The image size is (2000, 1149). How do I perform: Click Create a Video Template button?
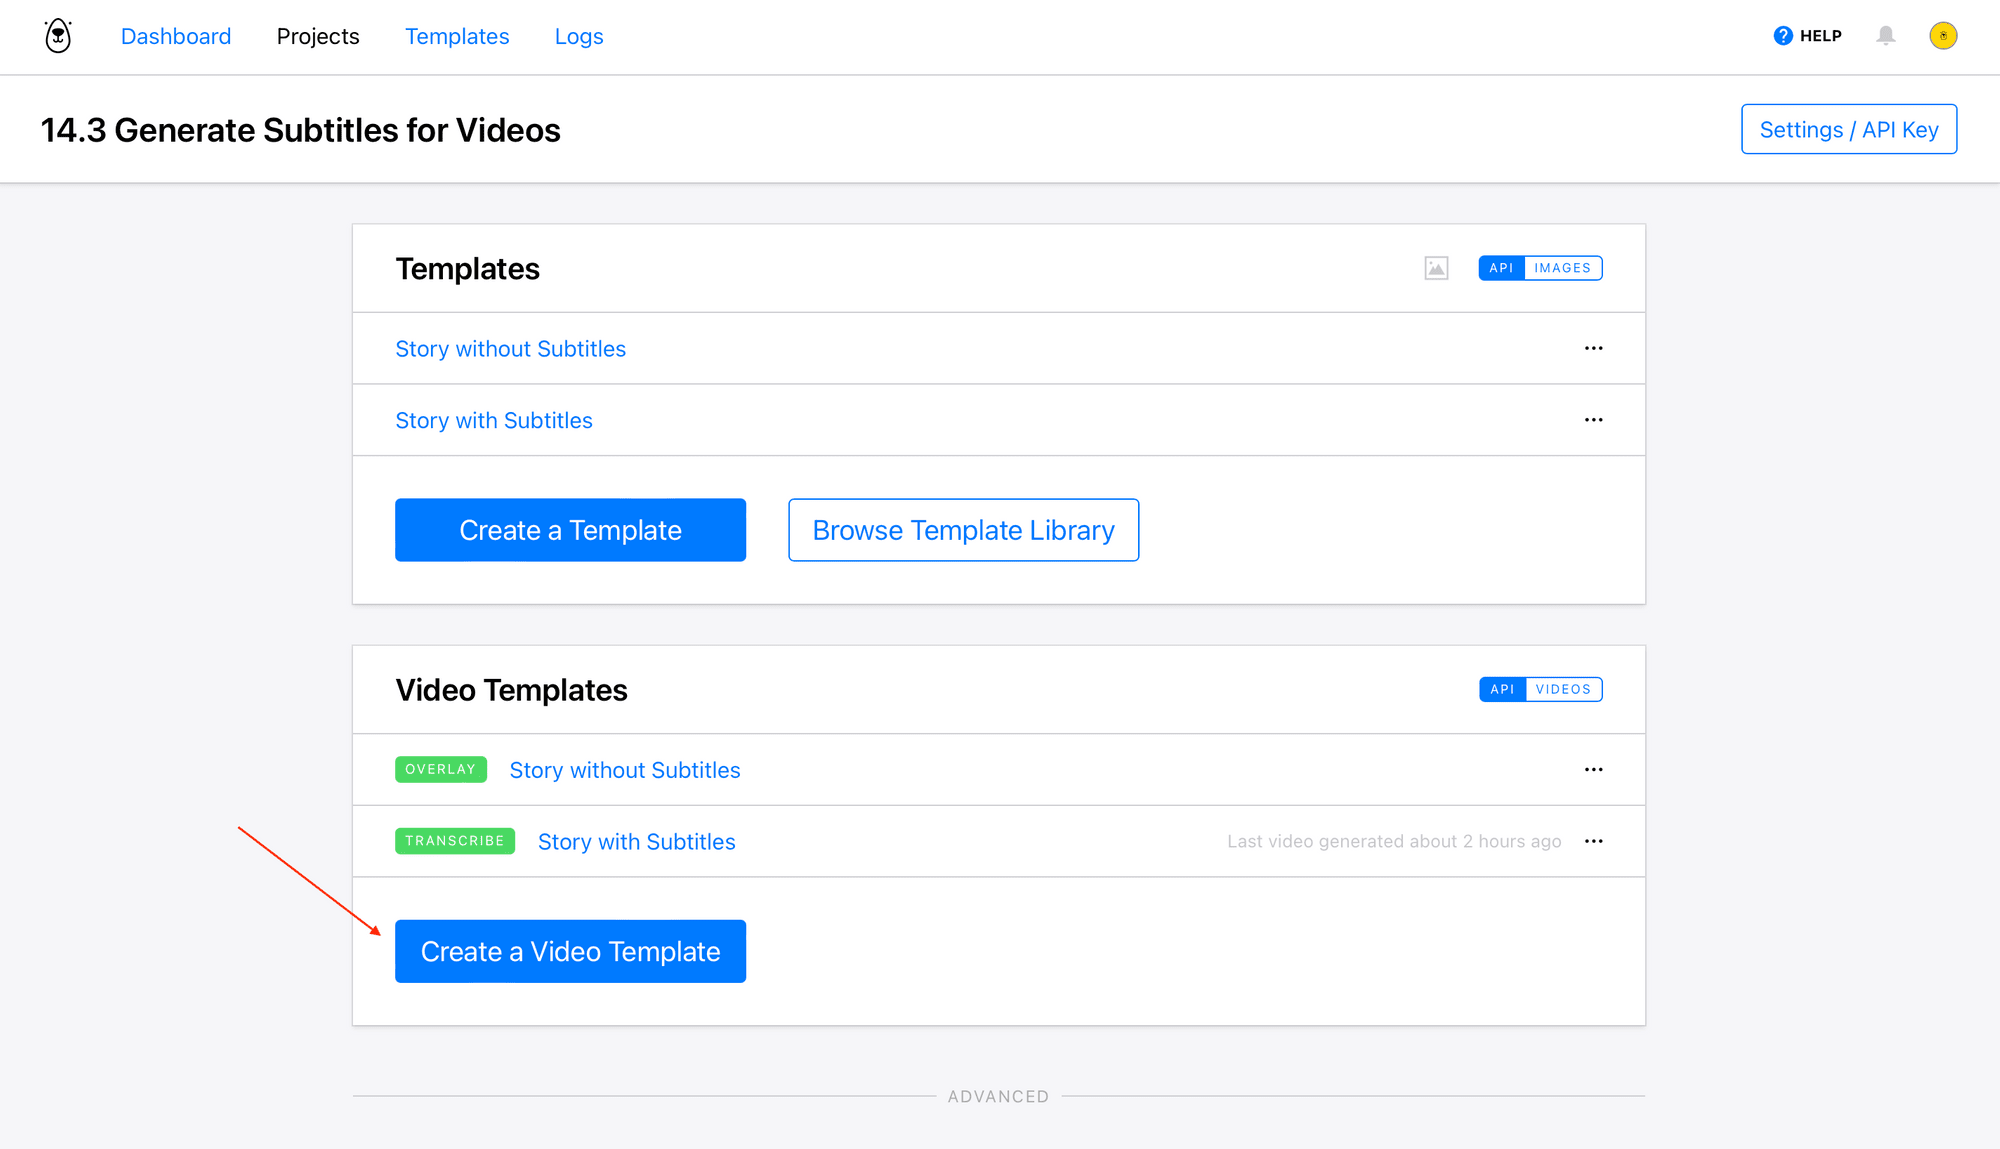tap(570, 951)
